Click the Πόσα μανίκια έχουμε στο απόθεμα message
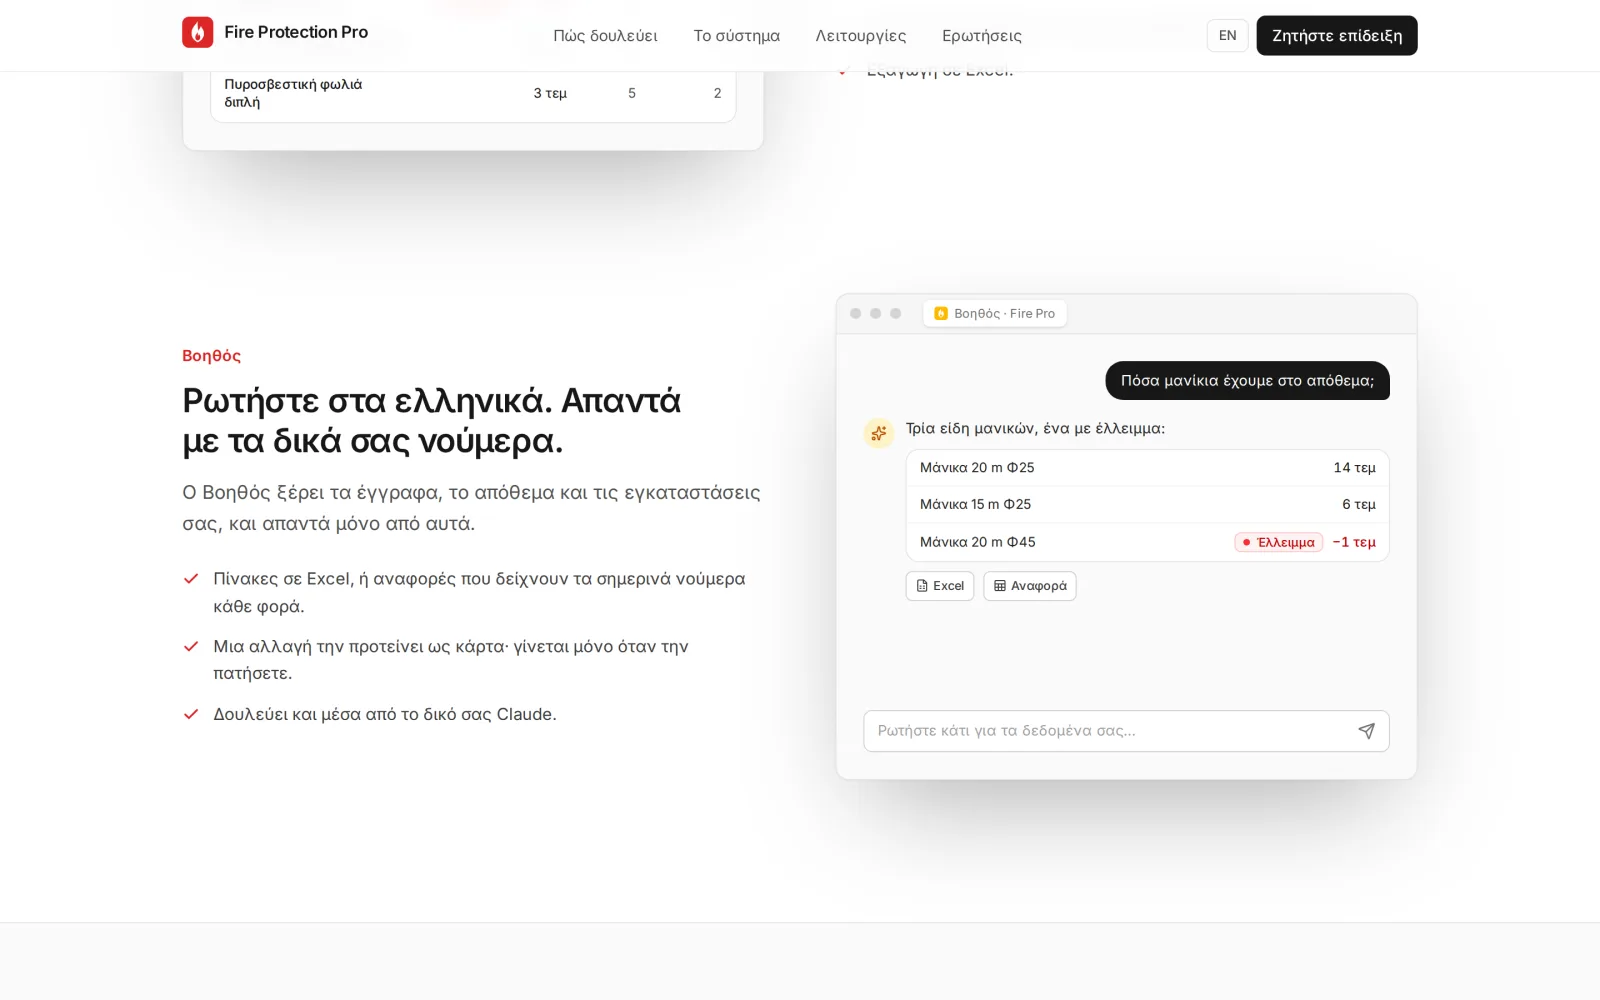The height and width of the screenshot is (1000, 1600). [1247, 381]
